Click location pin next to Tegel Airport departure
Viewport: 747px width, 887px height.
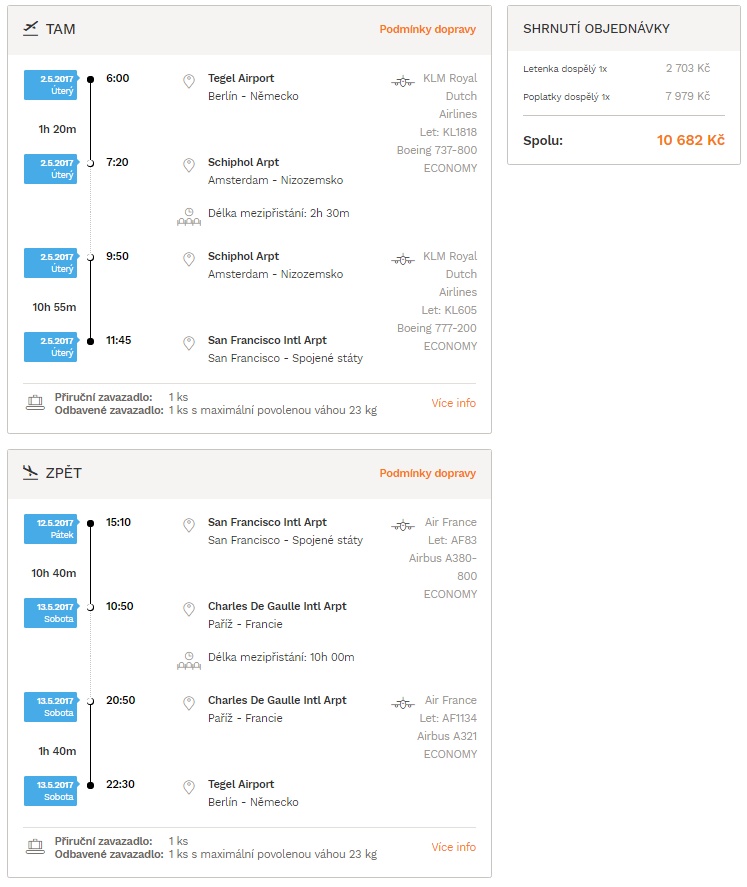(x=189, y=81)
